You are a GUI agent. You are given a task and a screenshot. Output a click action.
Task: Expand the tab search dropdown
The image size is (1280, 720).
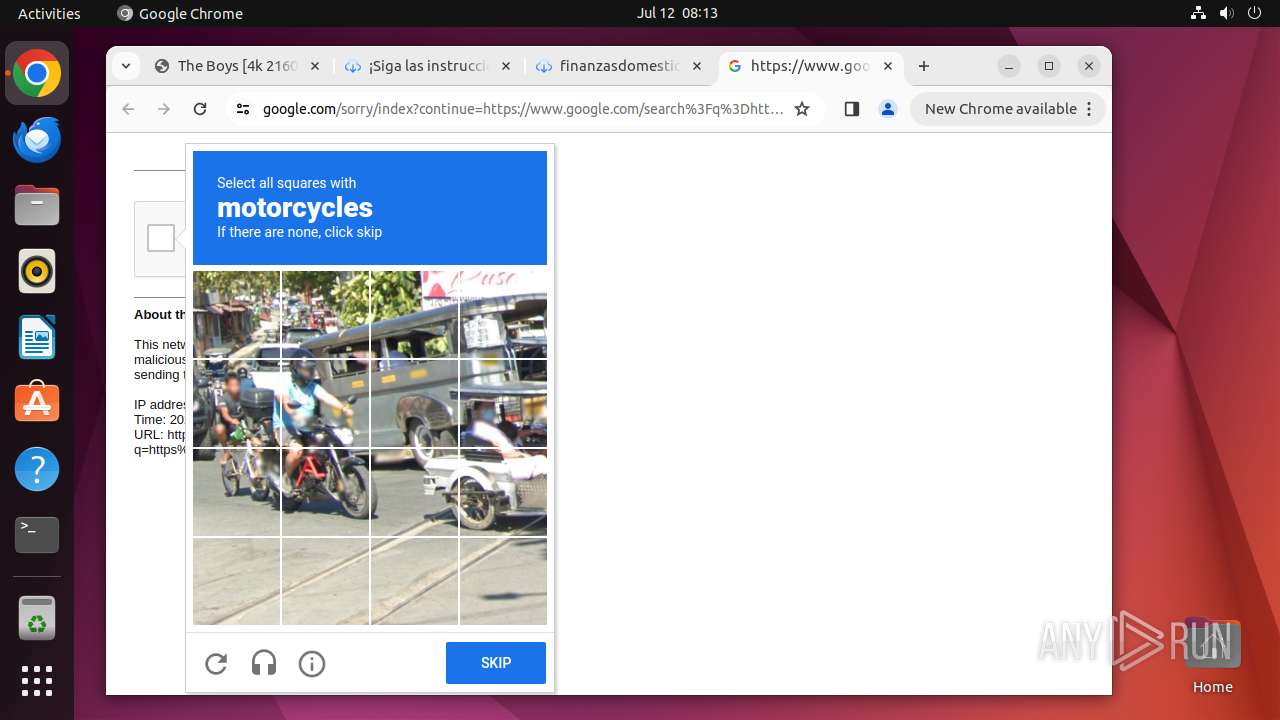[125, 66]
